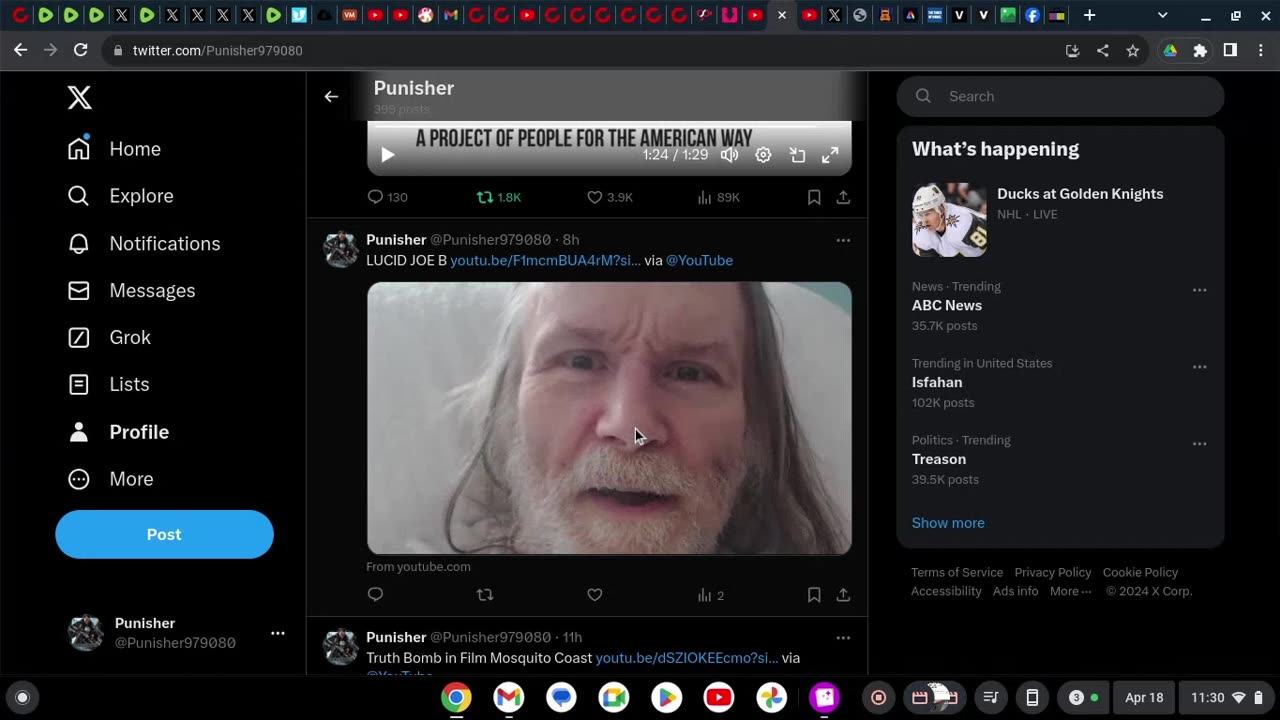Mute the video volume
1280x720 pixels.
(730, 155)
